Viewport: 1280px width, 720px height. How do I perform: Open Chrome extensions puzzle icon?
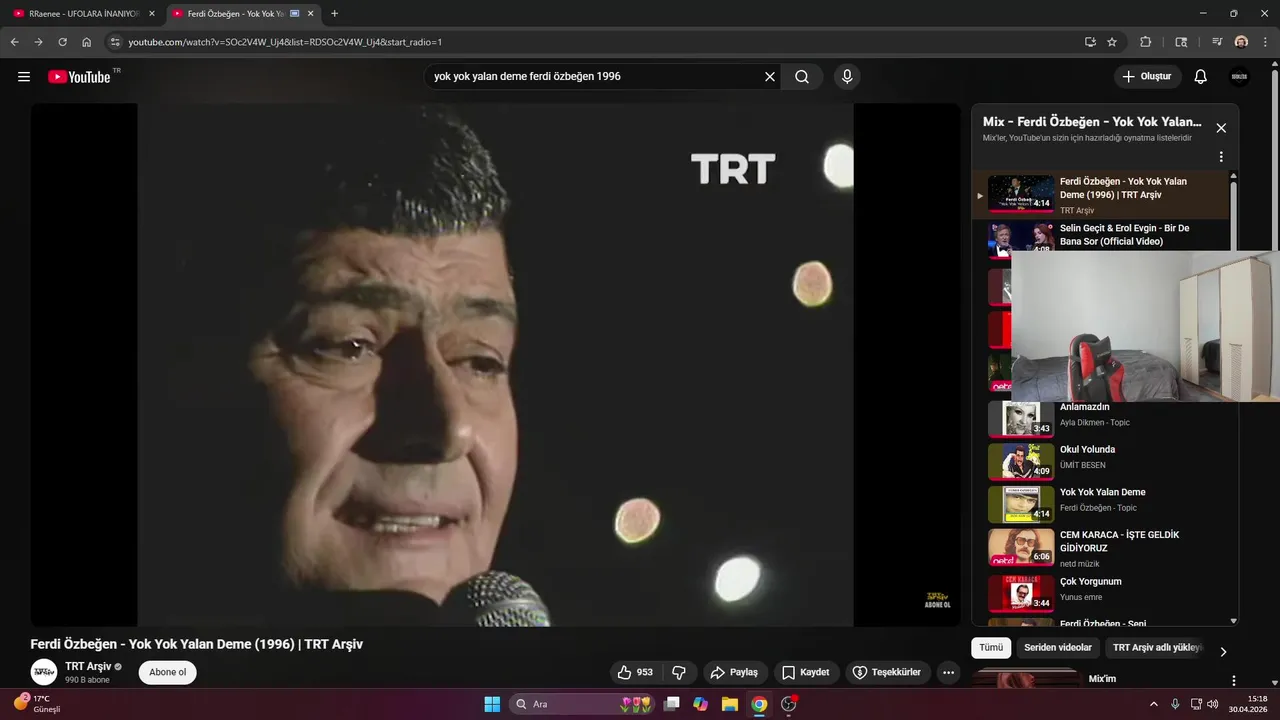pos(1146,42)
